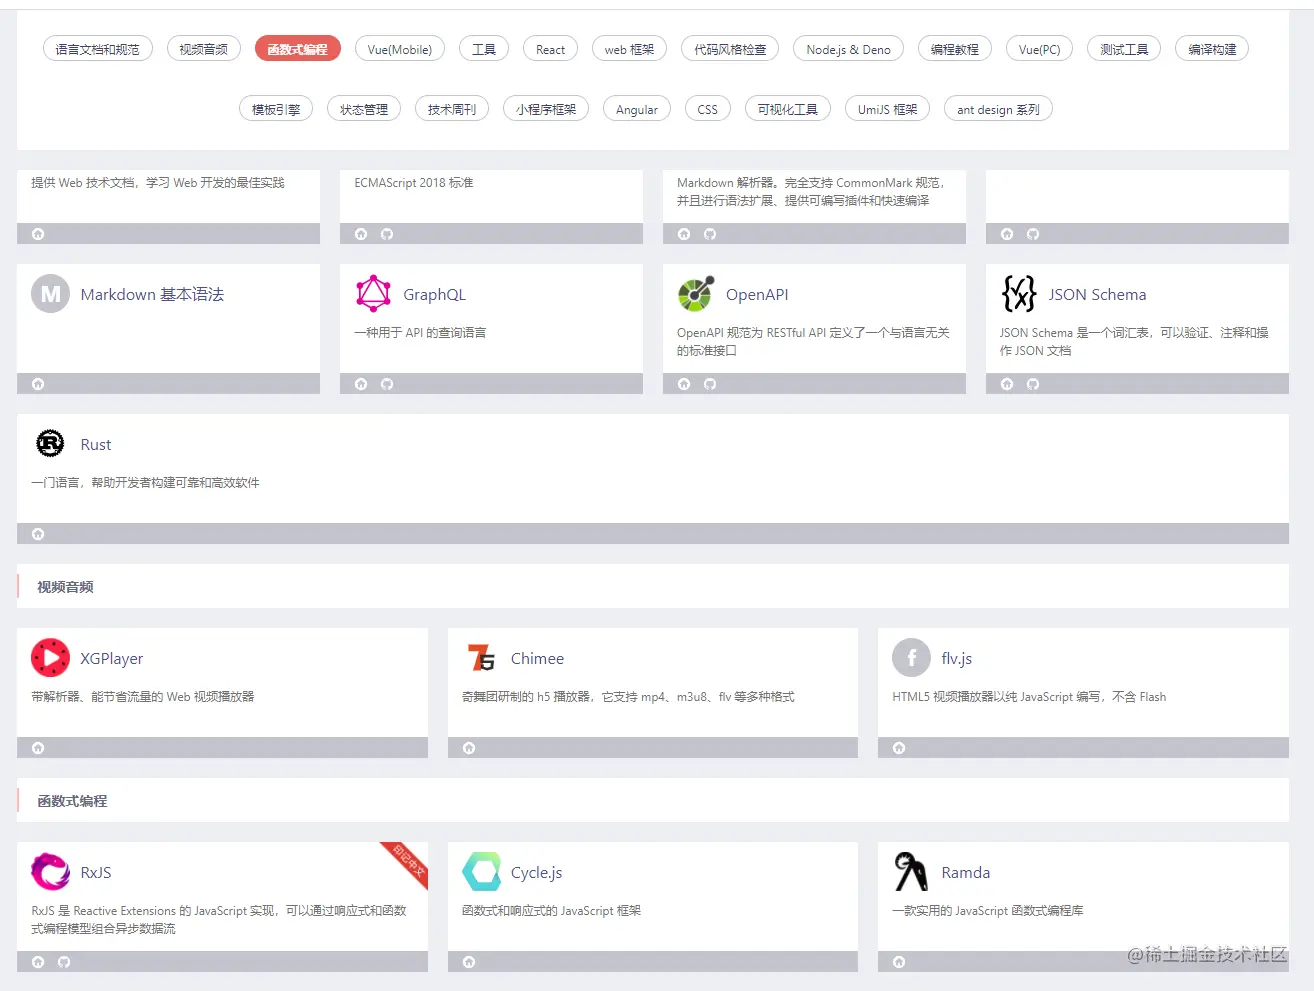Click the Cycle.js teal hexagon logo
Viewport: 1314px width, 991px height.
(x=481, y=872)
